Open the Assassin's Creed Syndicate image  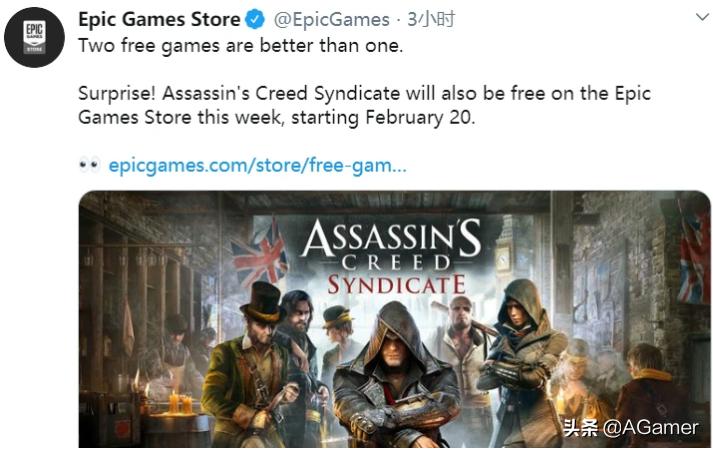tap(394, 320)
